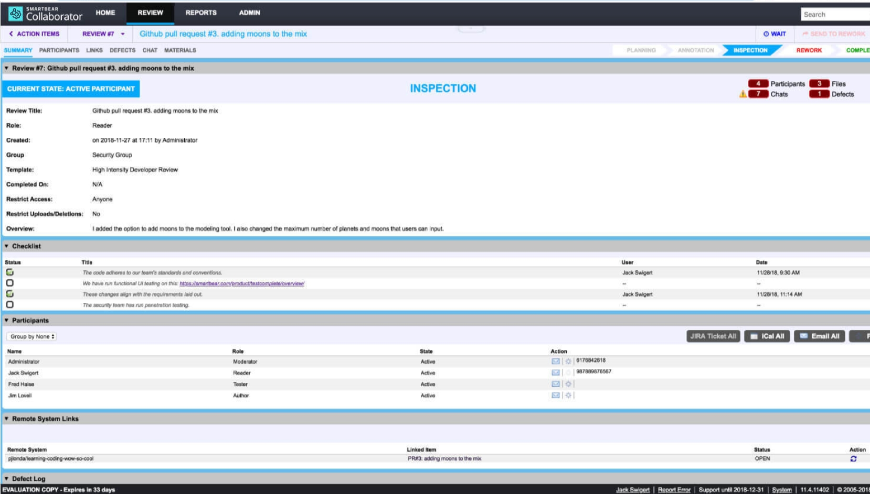Toggle the code standards checklist item
This screenshot has height=494, width=870.
coord(10,272)
